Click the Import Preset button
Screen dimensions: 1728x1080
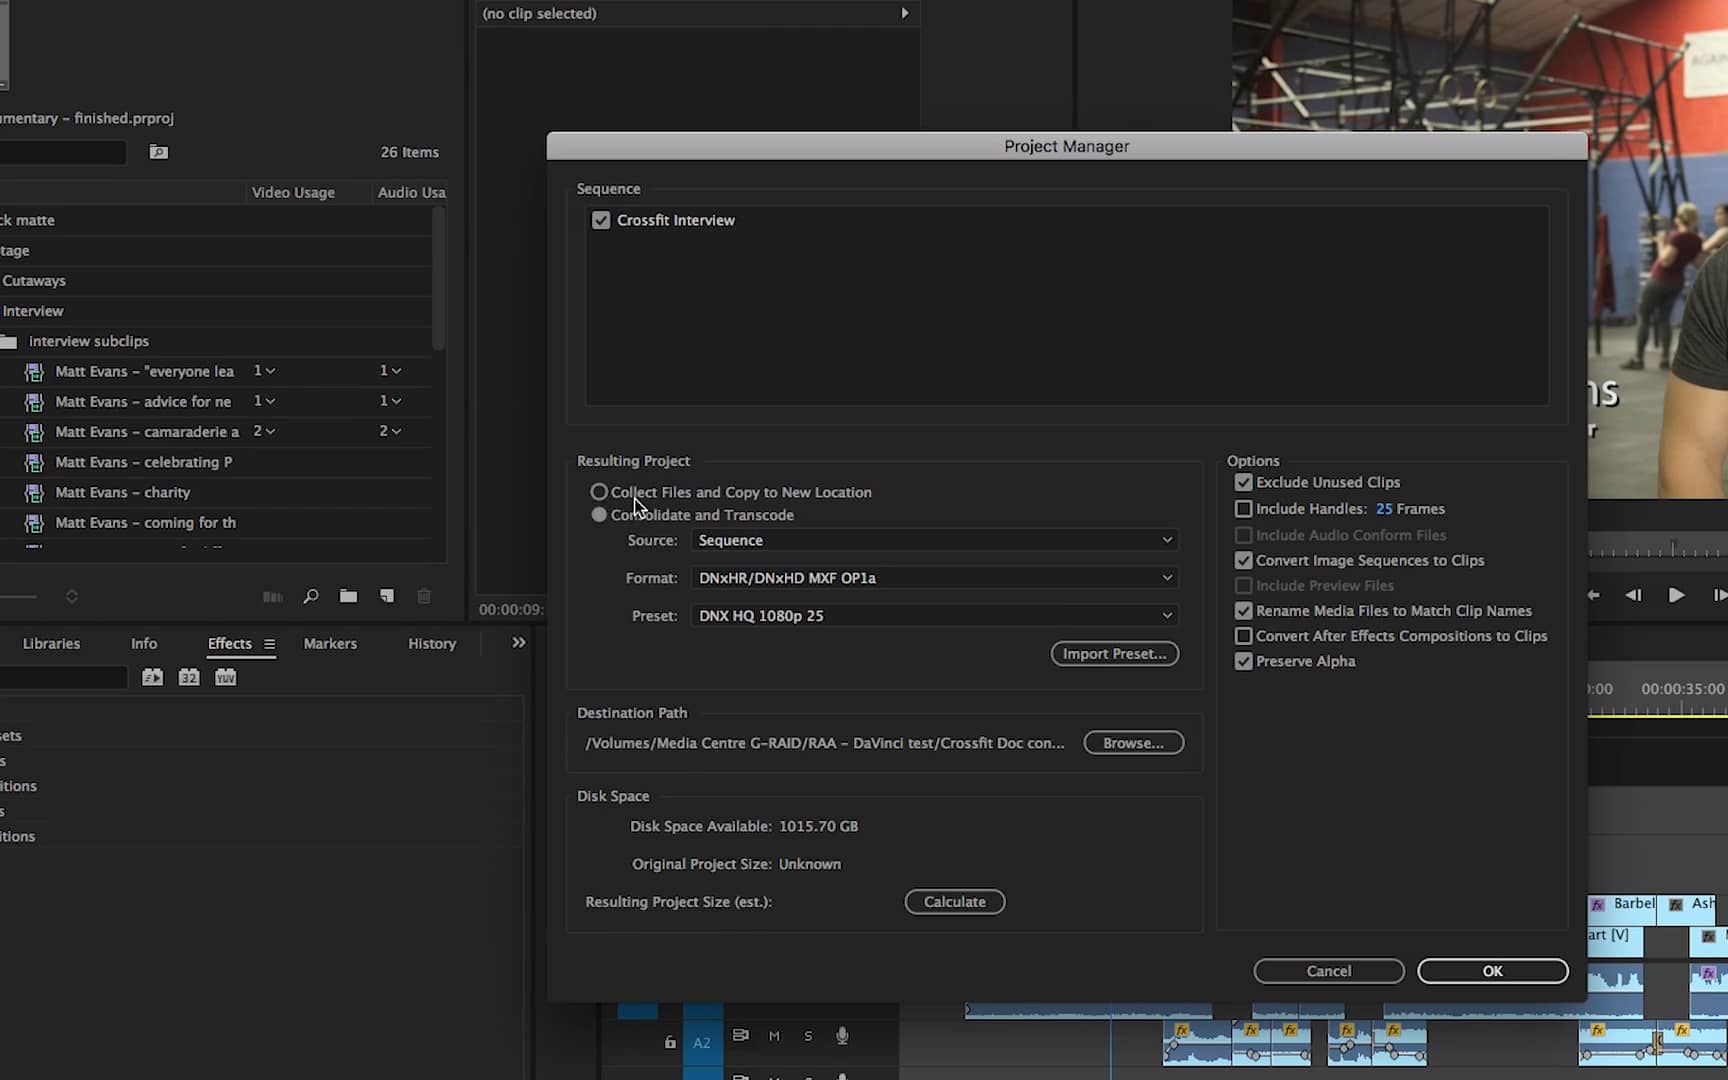(1114, 653)
